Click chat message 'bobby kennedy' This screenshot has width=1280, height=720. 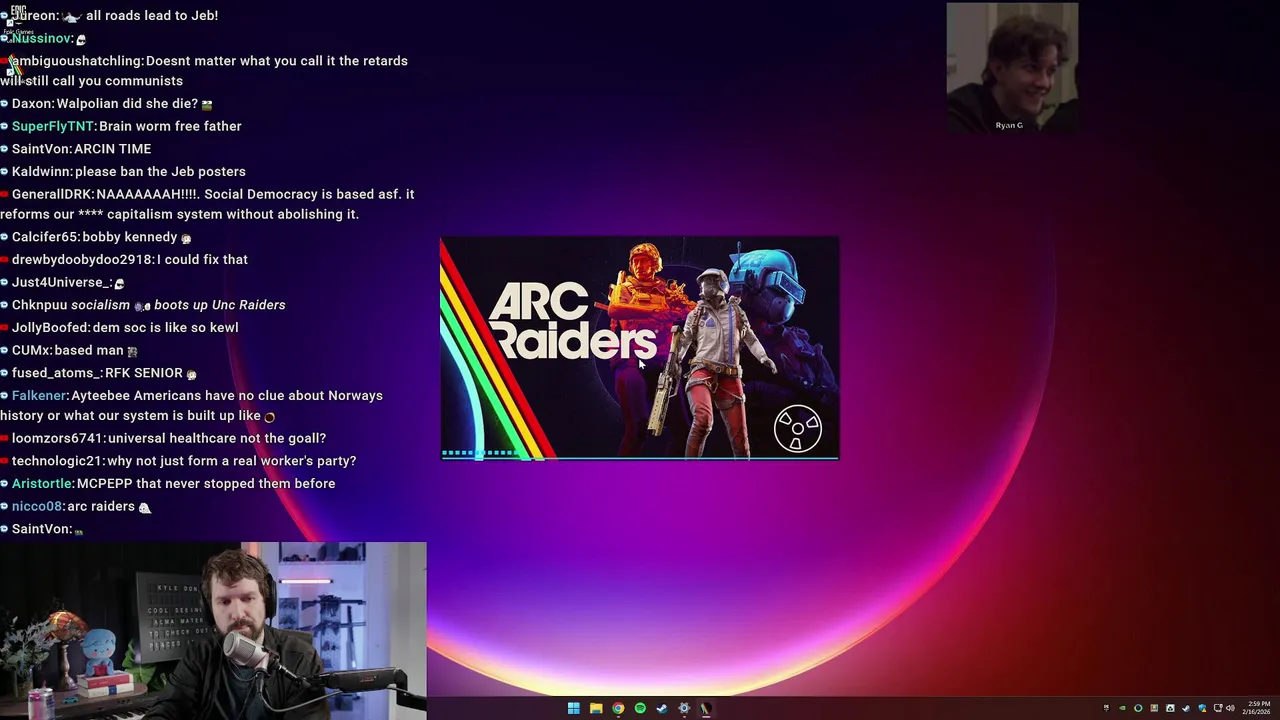[130, 237]
